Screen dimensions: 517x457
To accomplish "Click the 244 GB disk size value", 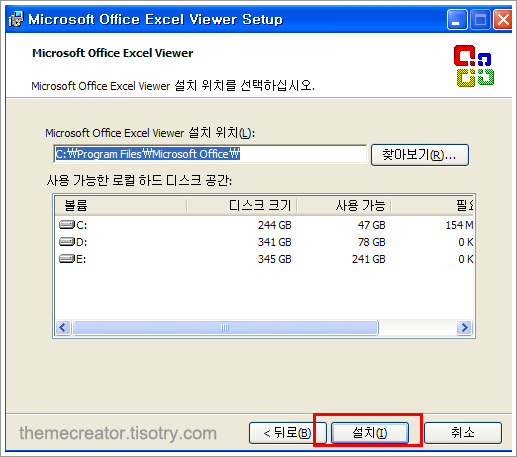I will pyautogui.click(x=275, y=225).
